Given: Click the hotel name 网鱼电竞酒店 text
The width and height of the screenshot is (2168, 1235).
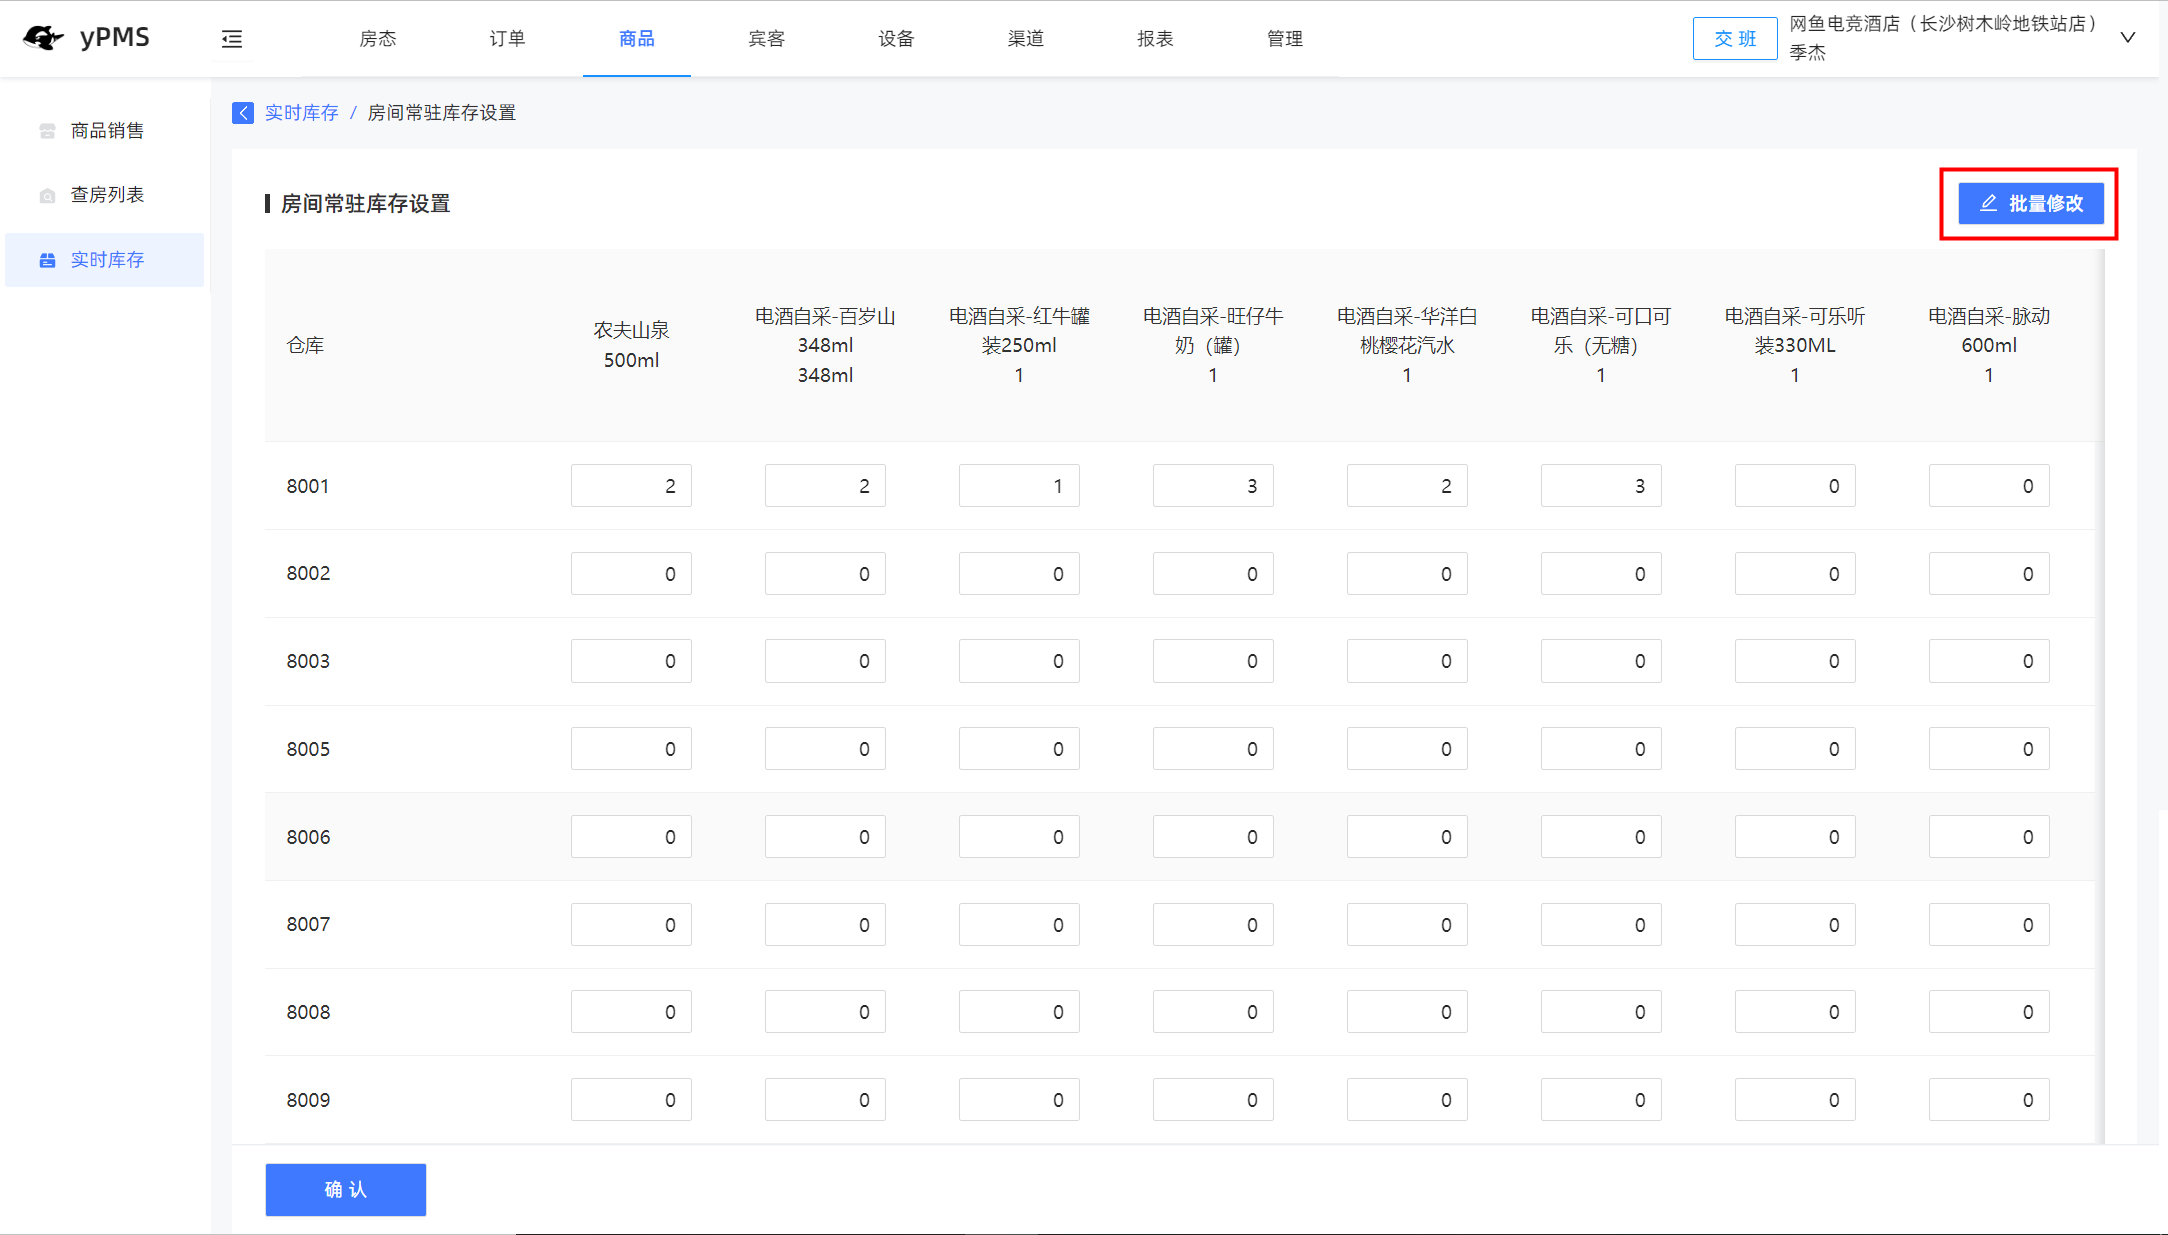Looking at the screenshot, I should point(1944,24).
